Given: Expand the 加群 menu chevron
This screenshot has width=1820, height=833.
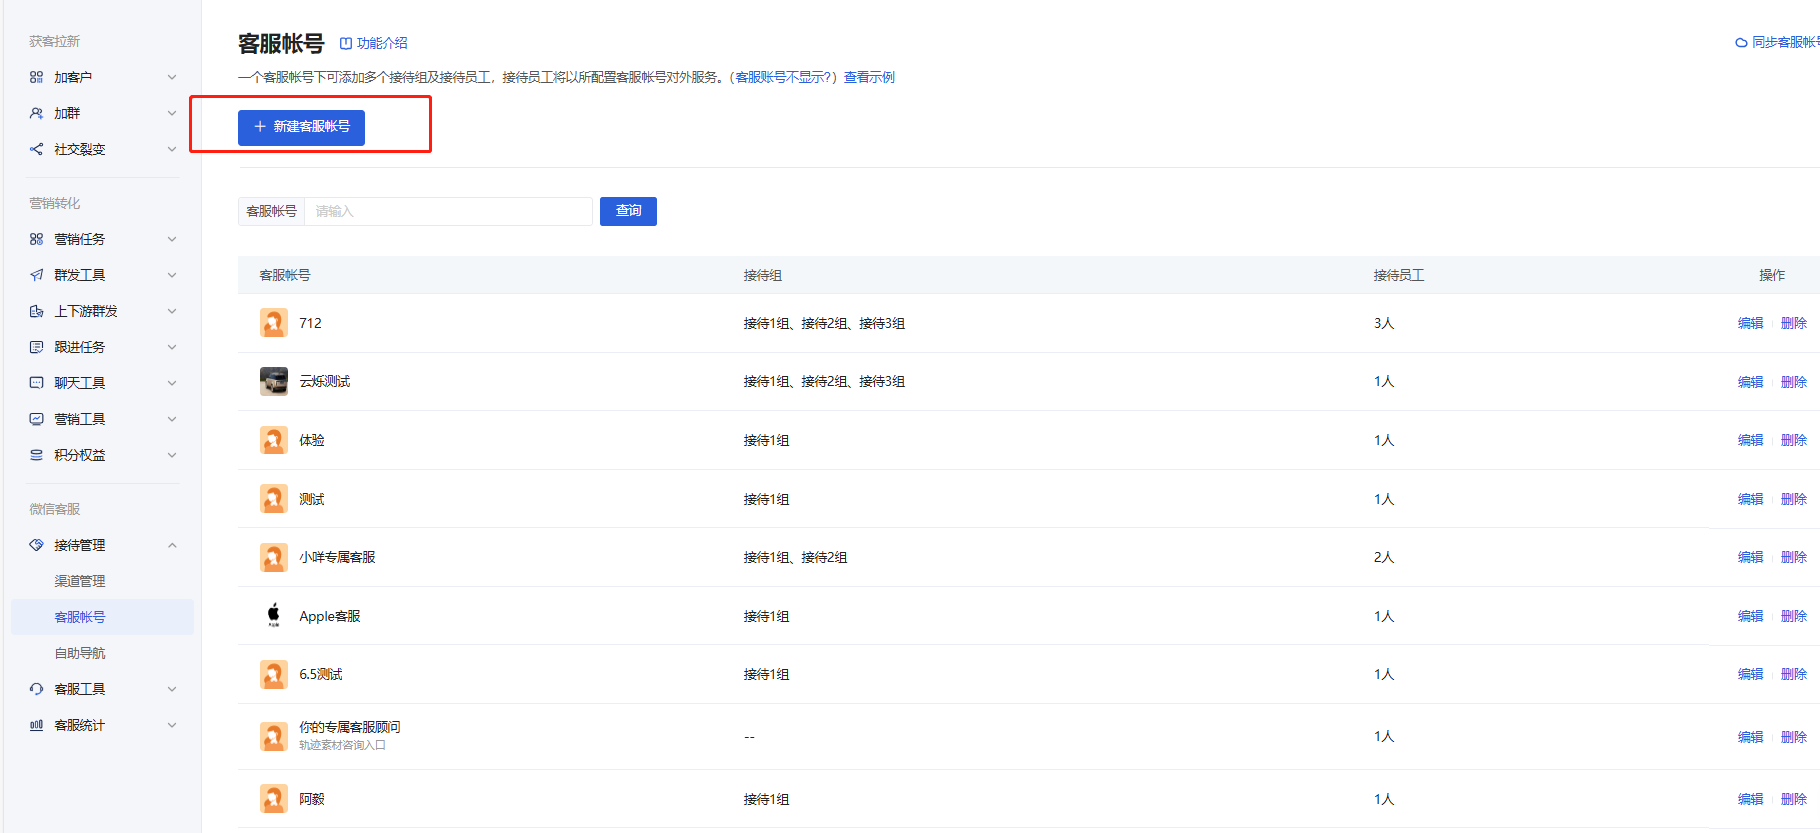Looking at the screenshot, I should click(x=172, y=113).
